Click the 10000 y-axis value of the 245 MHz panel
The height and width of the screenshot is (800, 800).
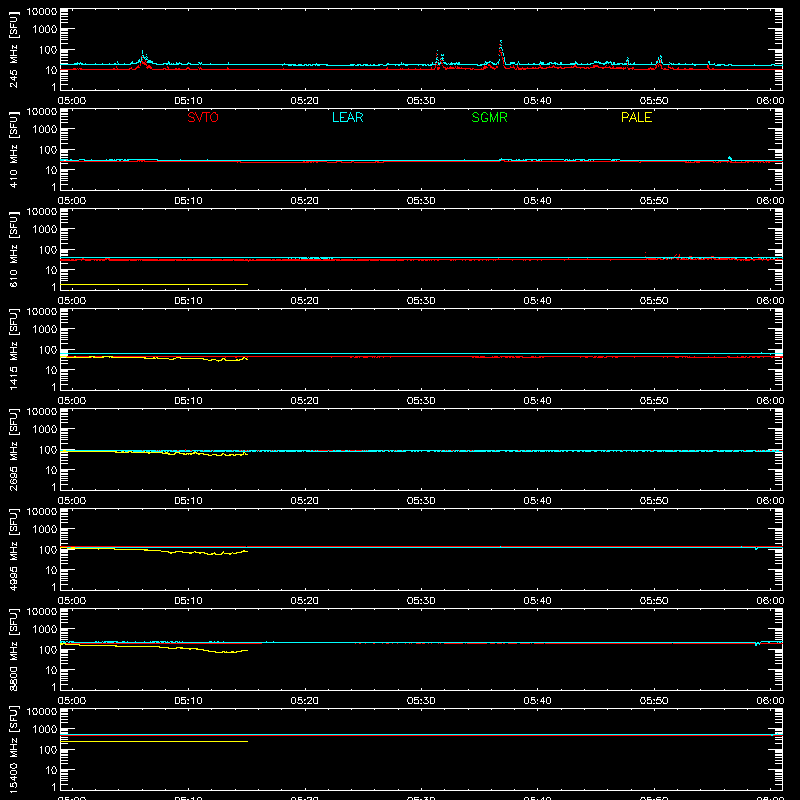(42, 12)
